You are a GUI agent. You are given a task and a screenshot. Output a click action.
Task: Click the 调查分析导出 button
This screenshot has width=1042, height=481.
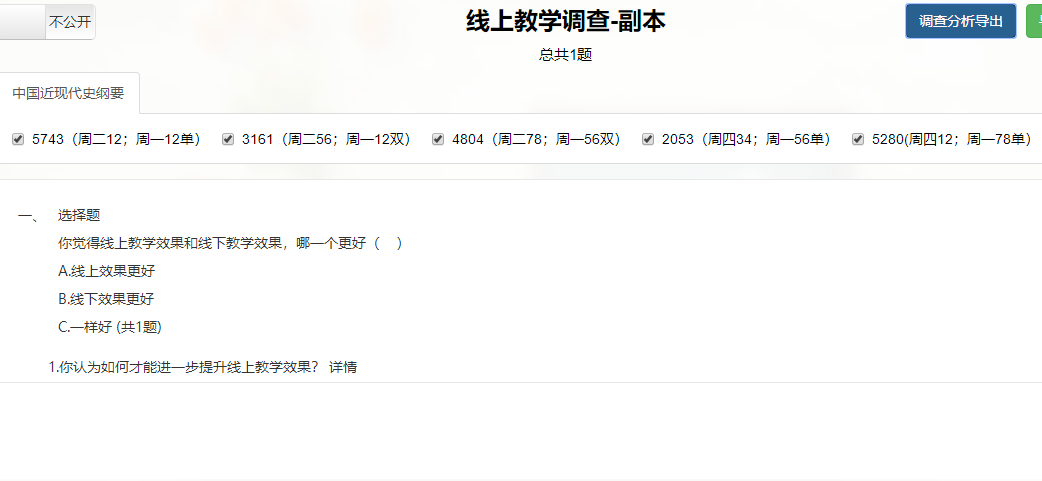(x=960, y=21)
